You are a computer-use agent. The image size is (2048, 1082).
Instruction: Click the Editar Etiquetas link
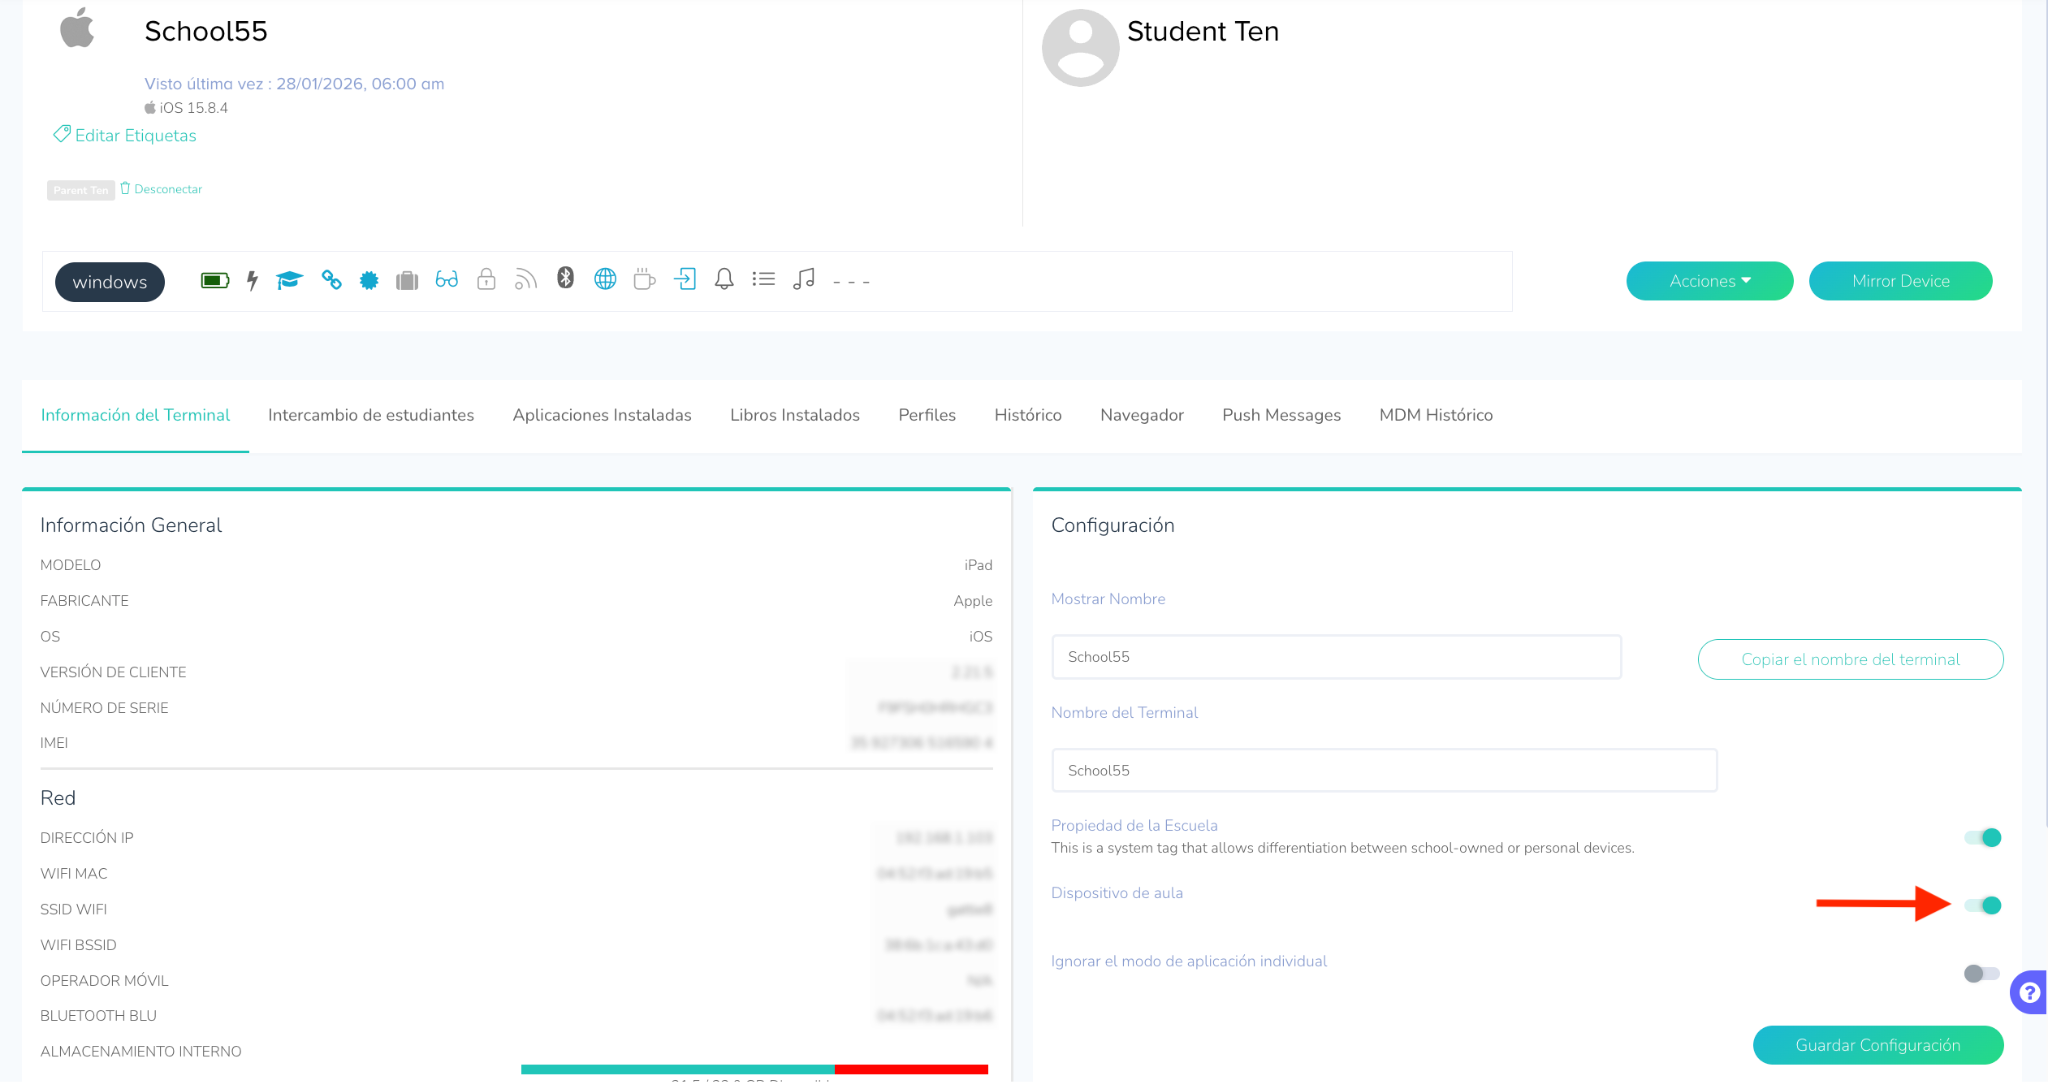point(135,135)
